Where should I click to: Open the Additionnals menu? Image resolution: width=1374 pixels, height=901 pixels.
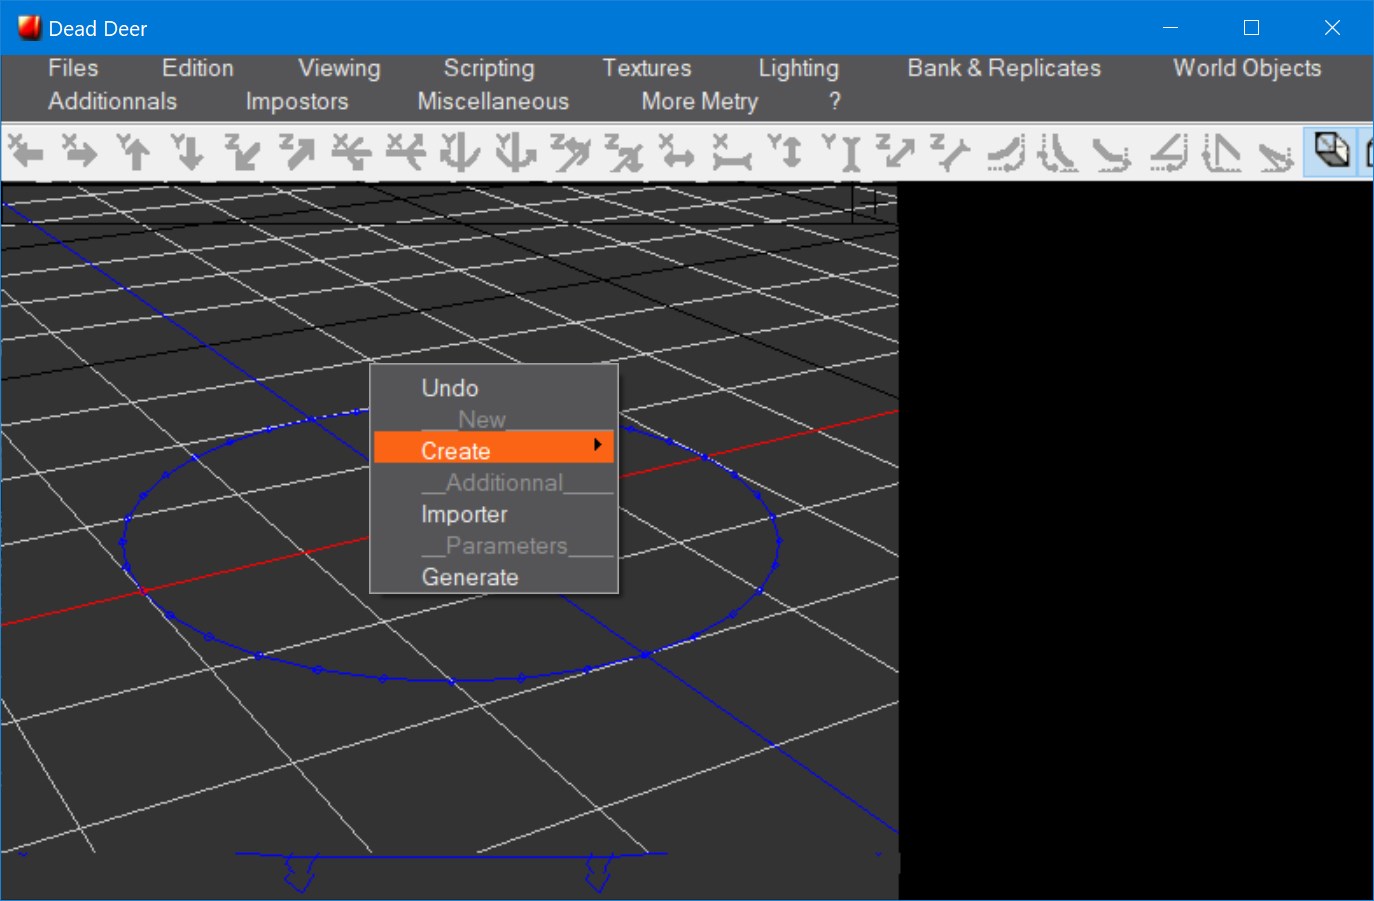tap(112, 101)
